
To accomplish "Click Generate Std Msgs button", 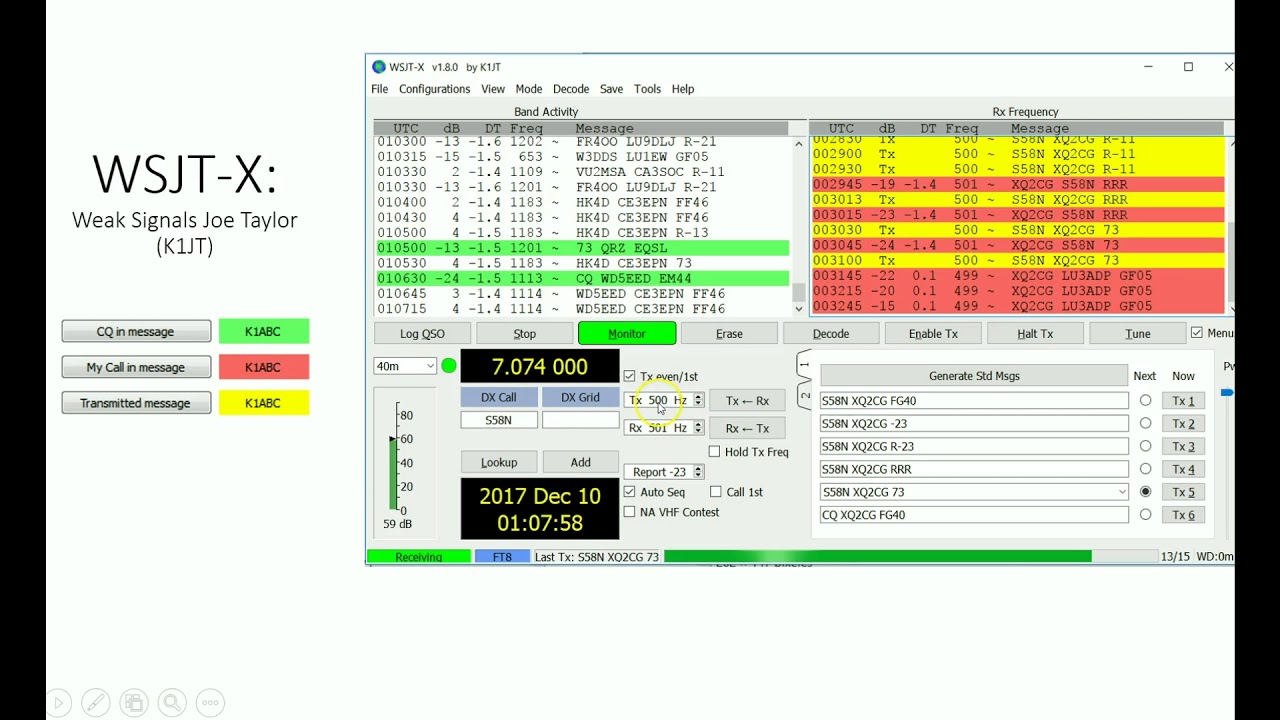I will 974,376.
